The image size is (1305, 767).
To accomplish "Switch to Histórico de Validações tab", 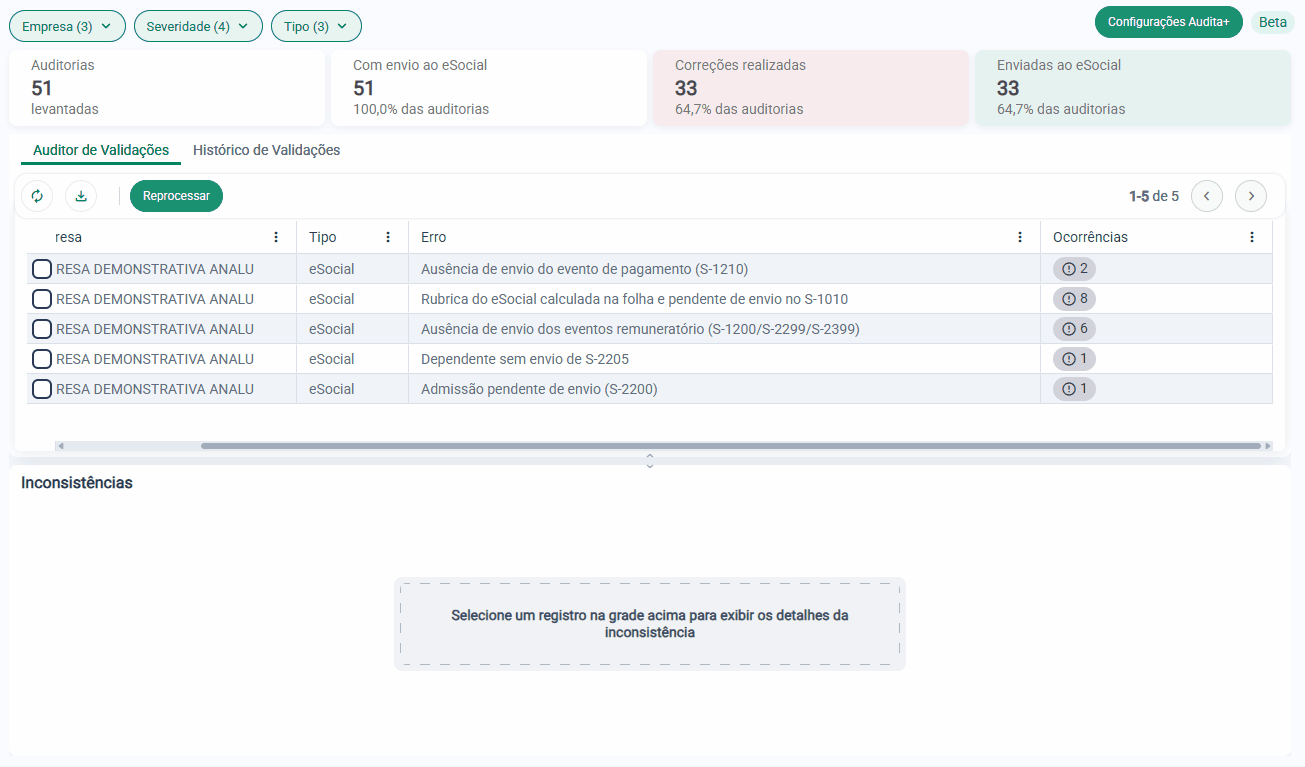I will point(266,150).
